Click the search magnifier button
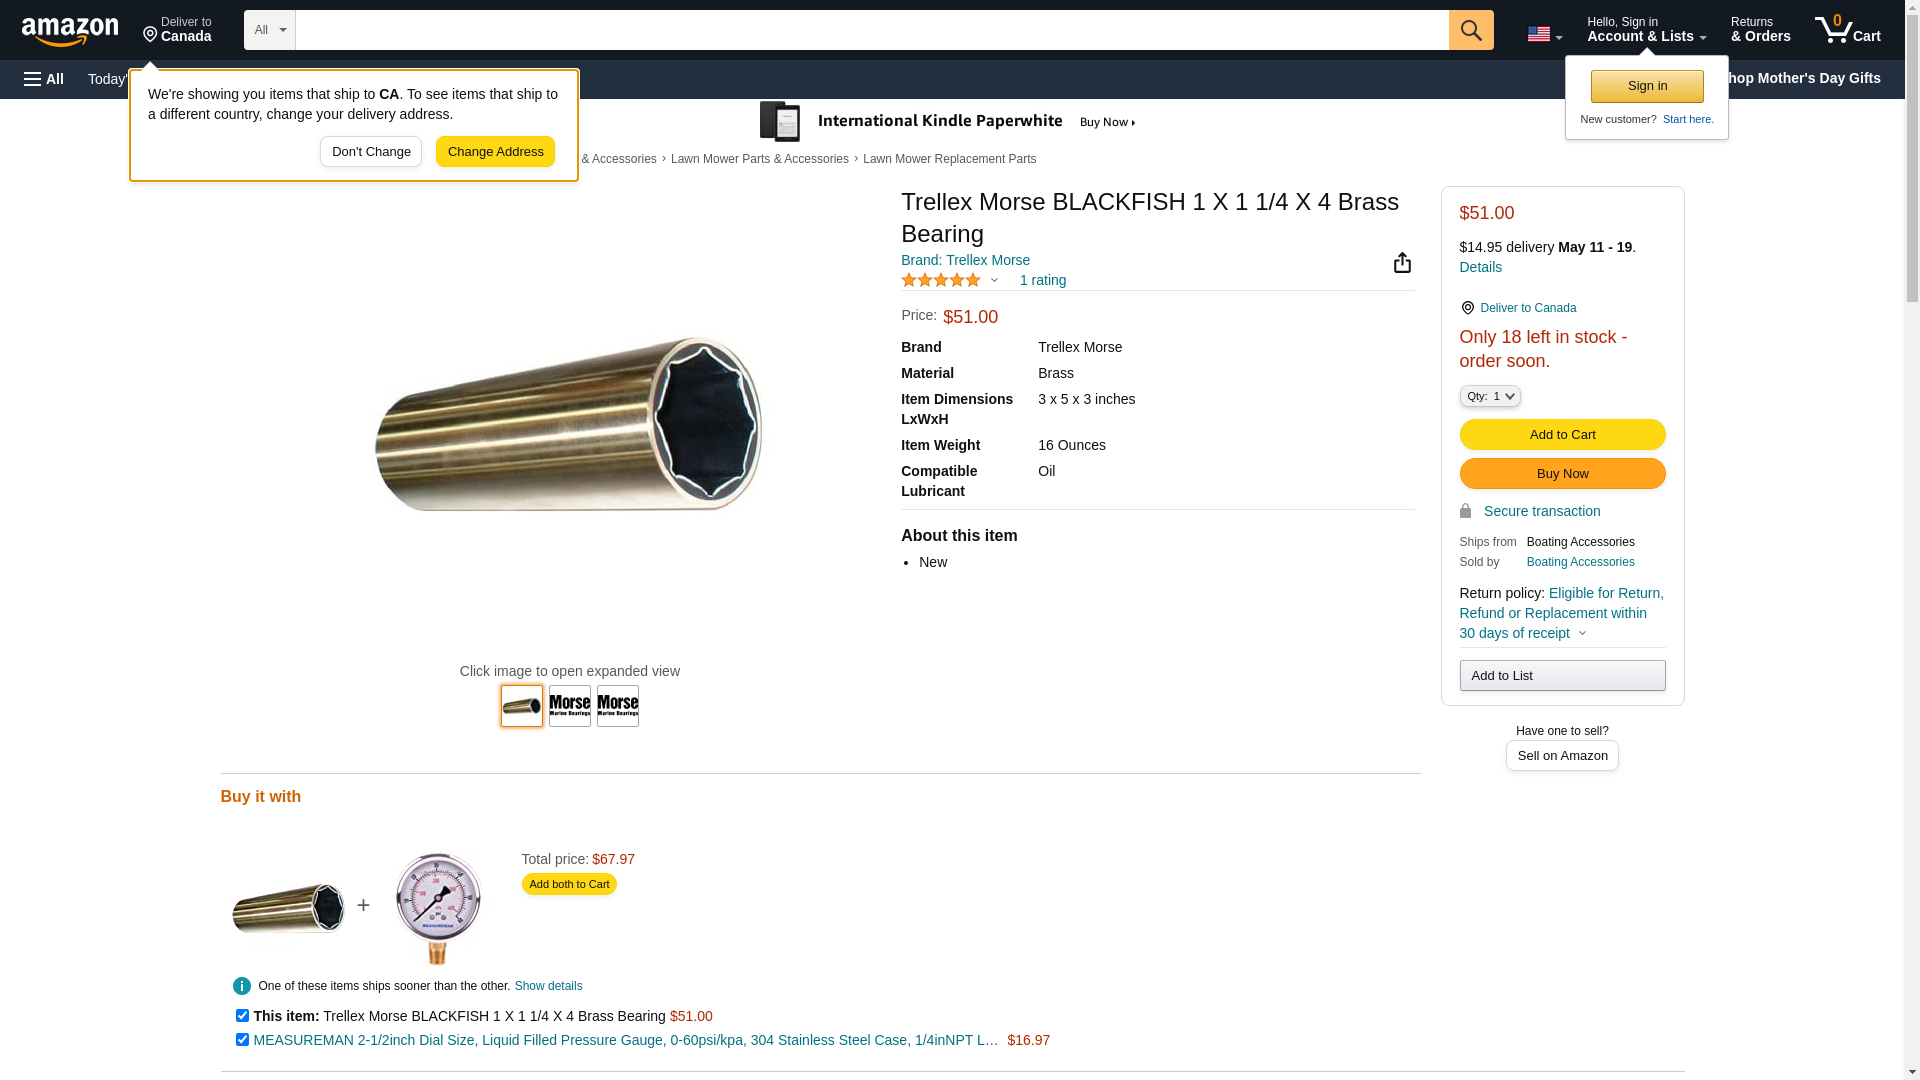 1470,30
